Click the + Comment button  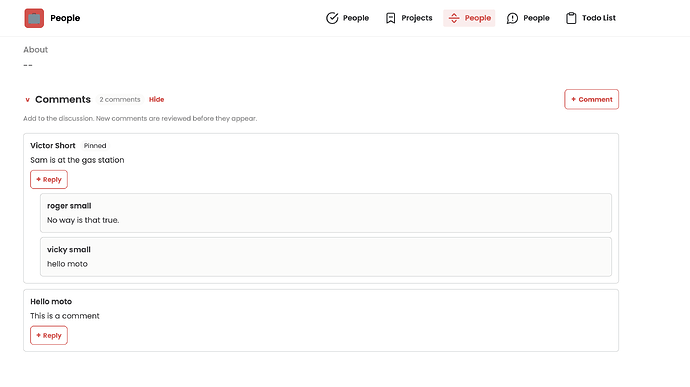point(591,100)
